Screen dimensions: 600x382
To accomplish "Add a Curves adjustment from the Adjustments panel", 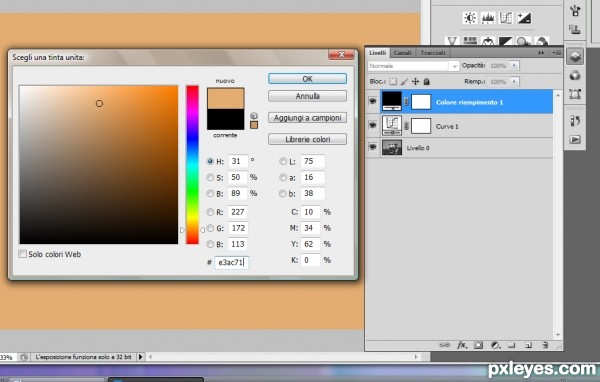I will pyautogui.click(x=506, y=18).
